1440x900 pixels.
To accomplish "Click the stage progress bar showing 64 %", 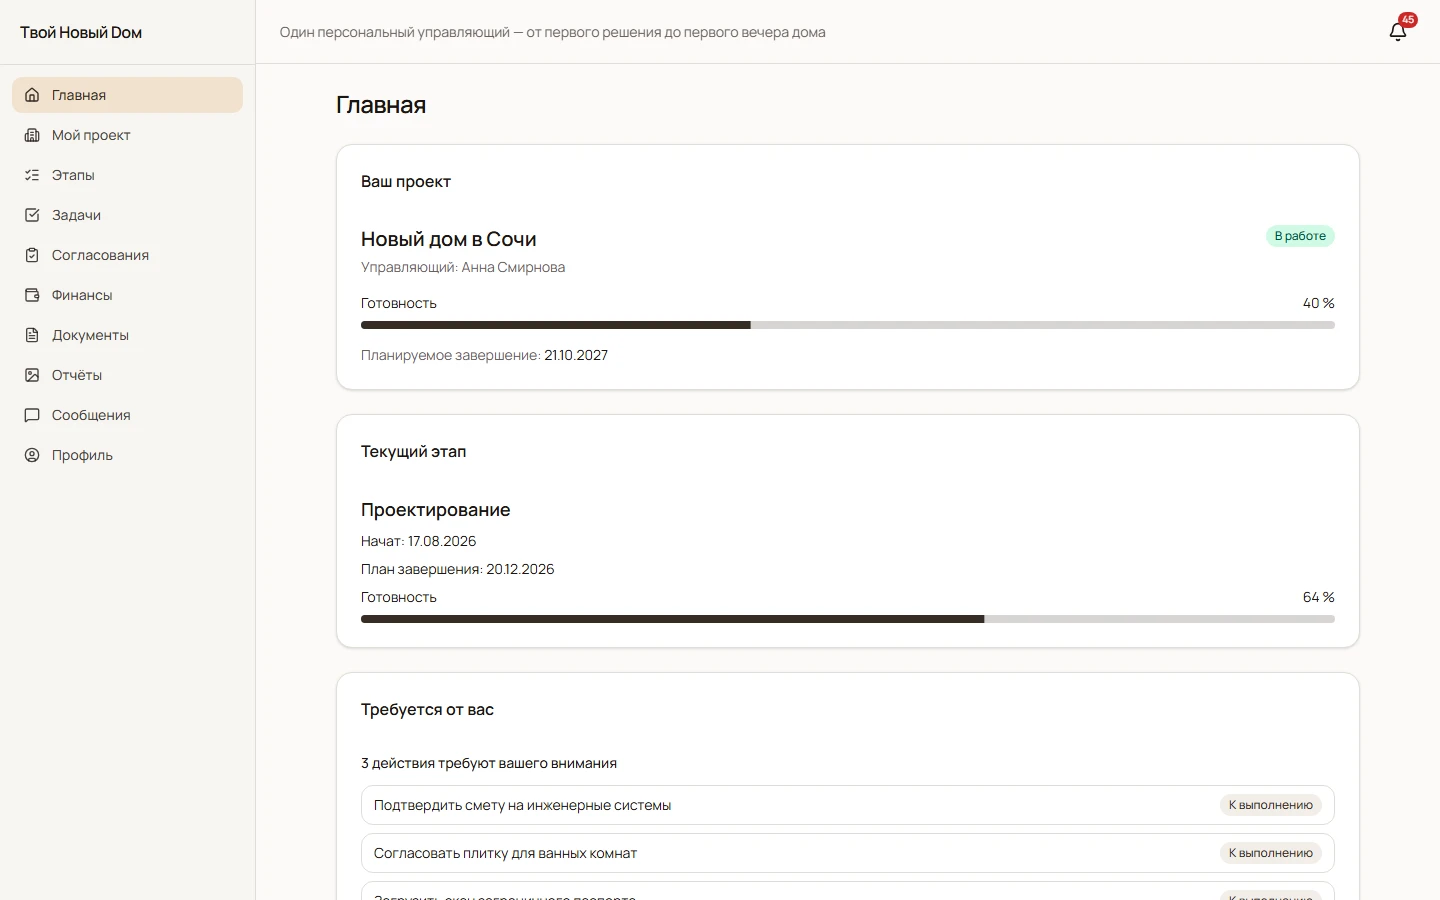I will 848,619.
